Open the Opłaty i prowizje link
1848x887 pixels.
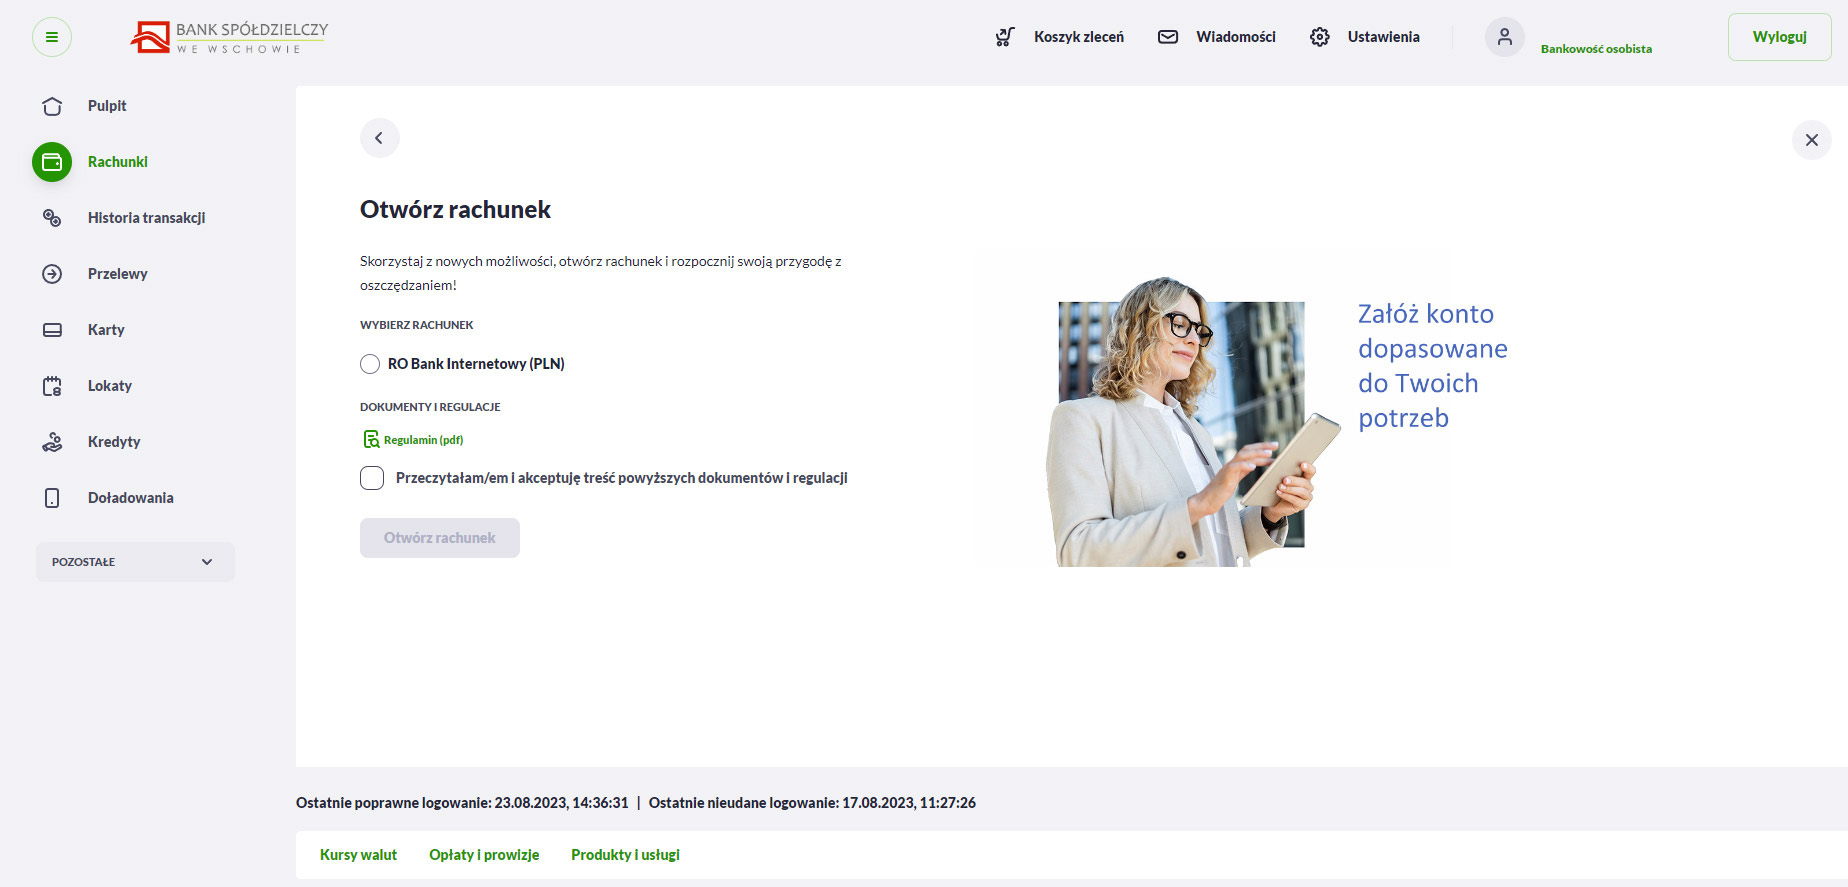(x=484, y=855)
